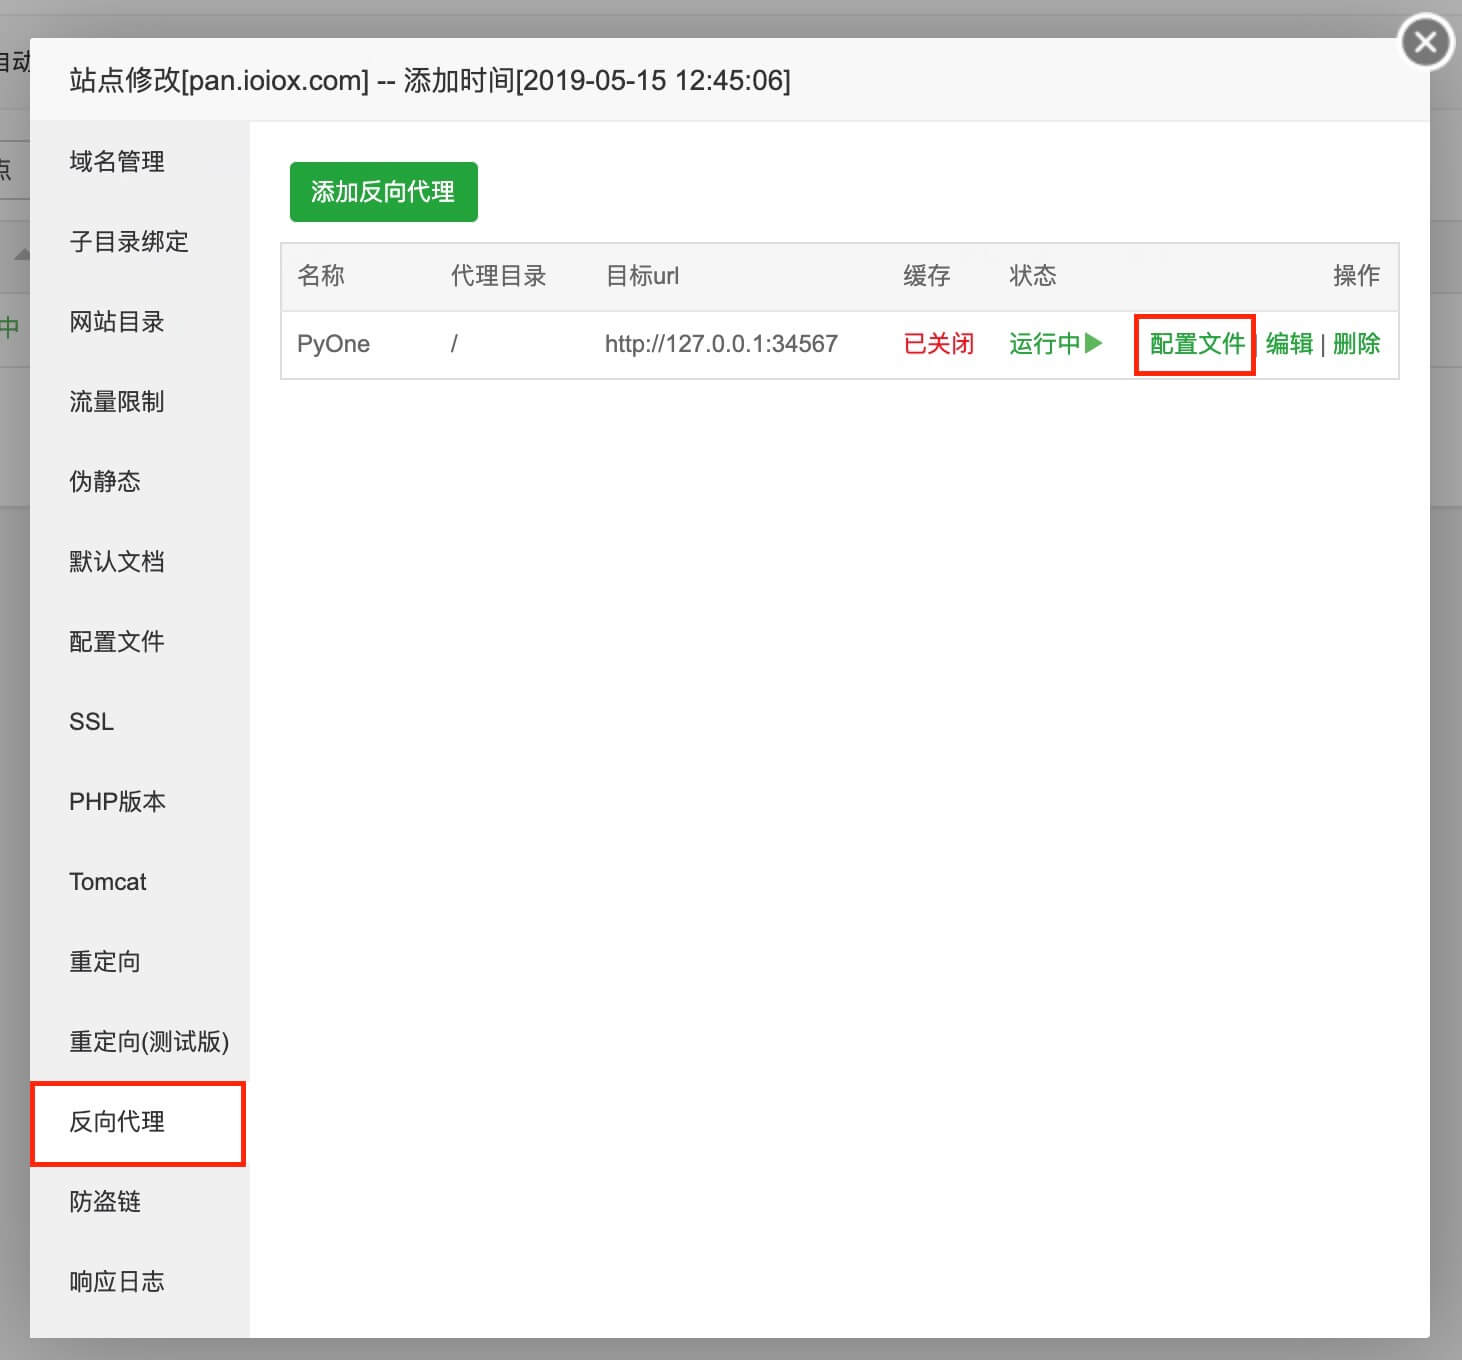Toggle the 运行中 status of PyOne
The width and height of the screenshot is (1462, 1360).
tap(1055, 344)
